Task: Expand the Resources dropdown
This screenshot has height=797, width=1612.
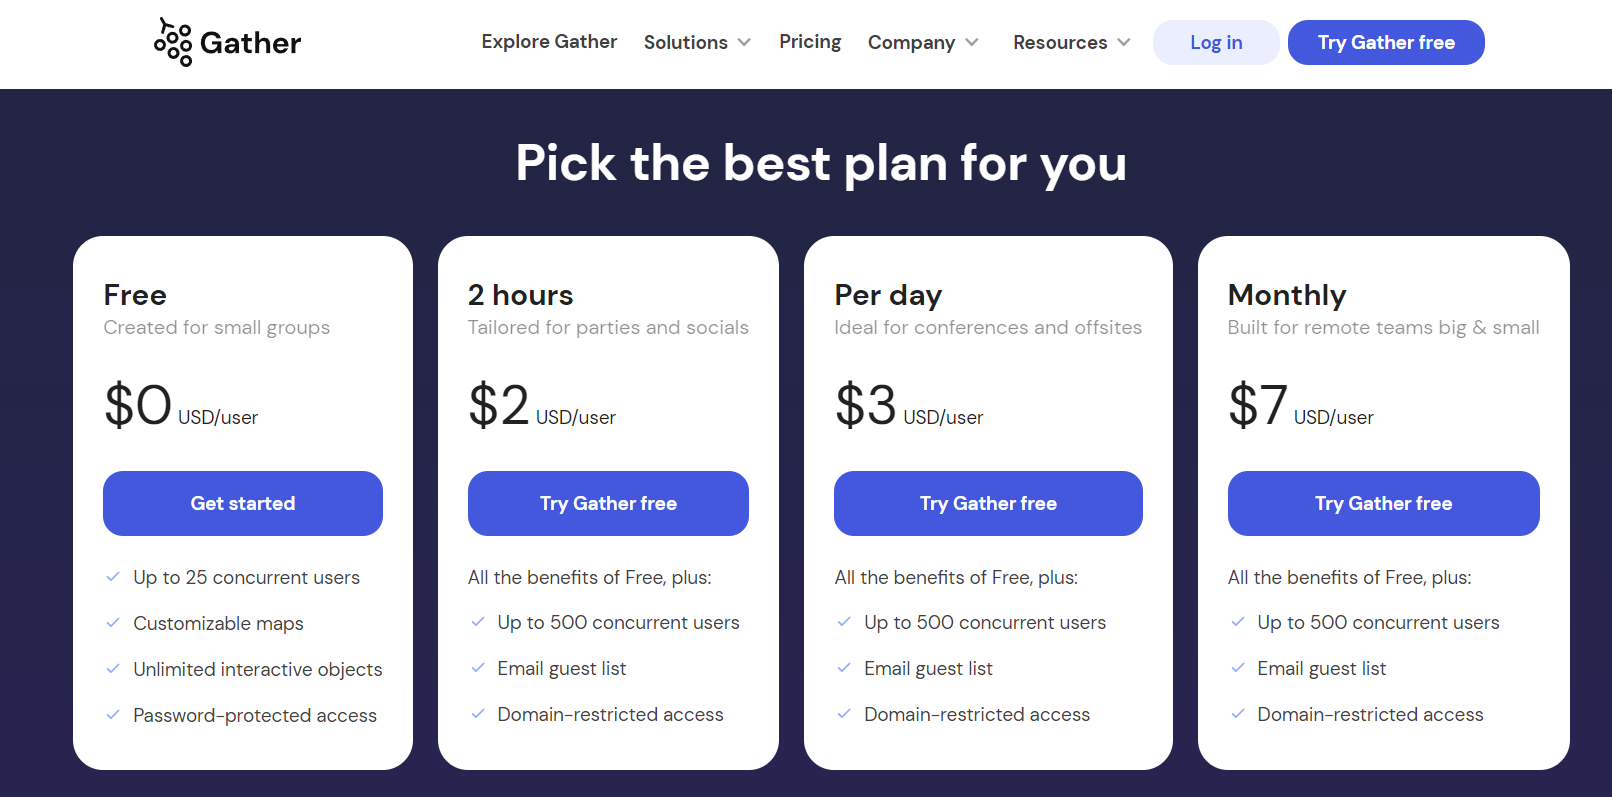Action: 1070,42
